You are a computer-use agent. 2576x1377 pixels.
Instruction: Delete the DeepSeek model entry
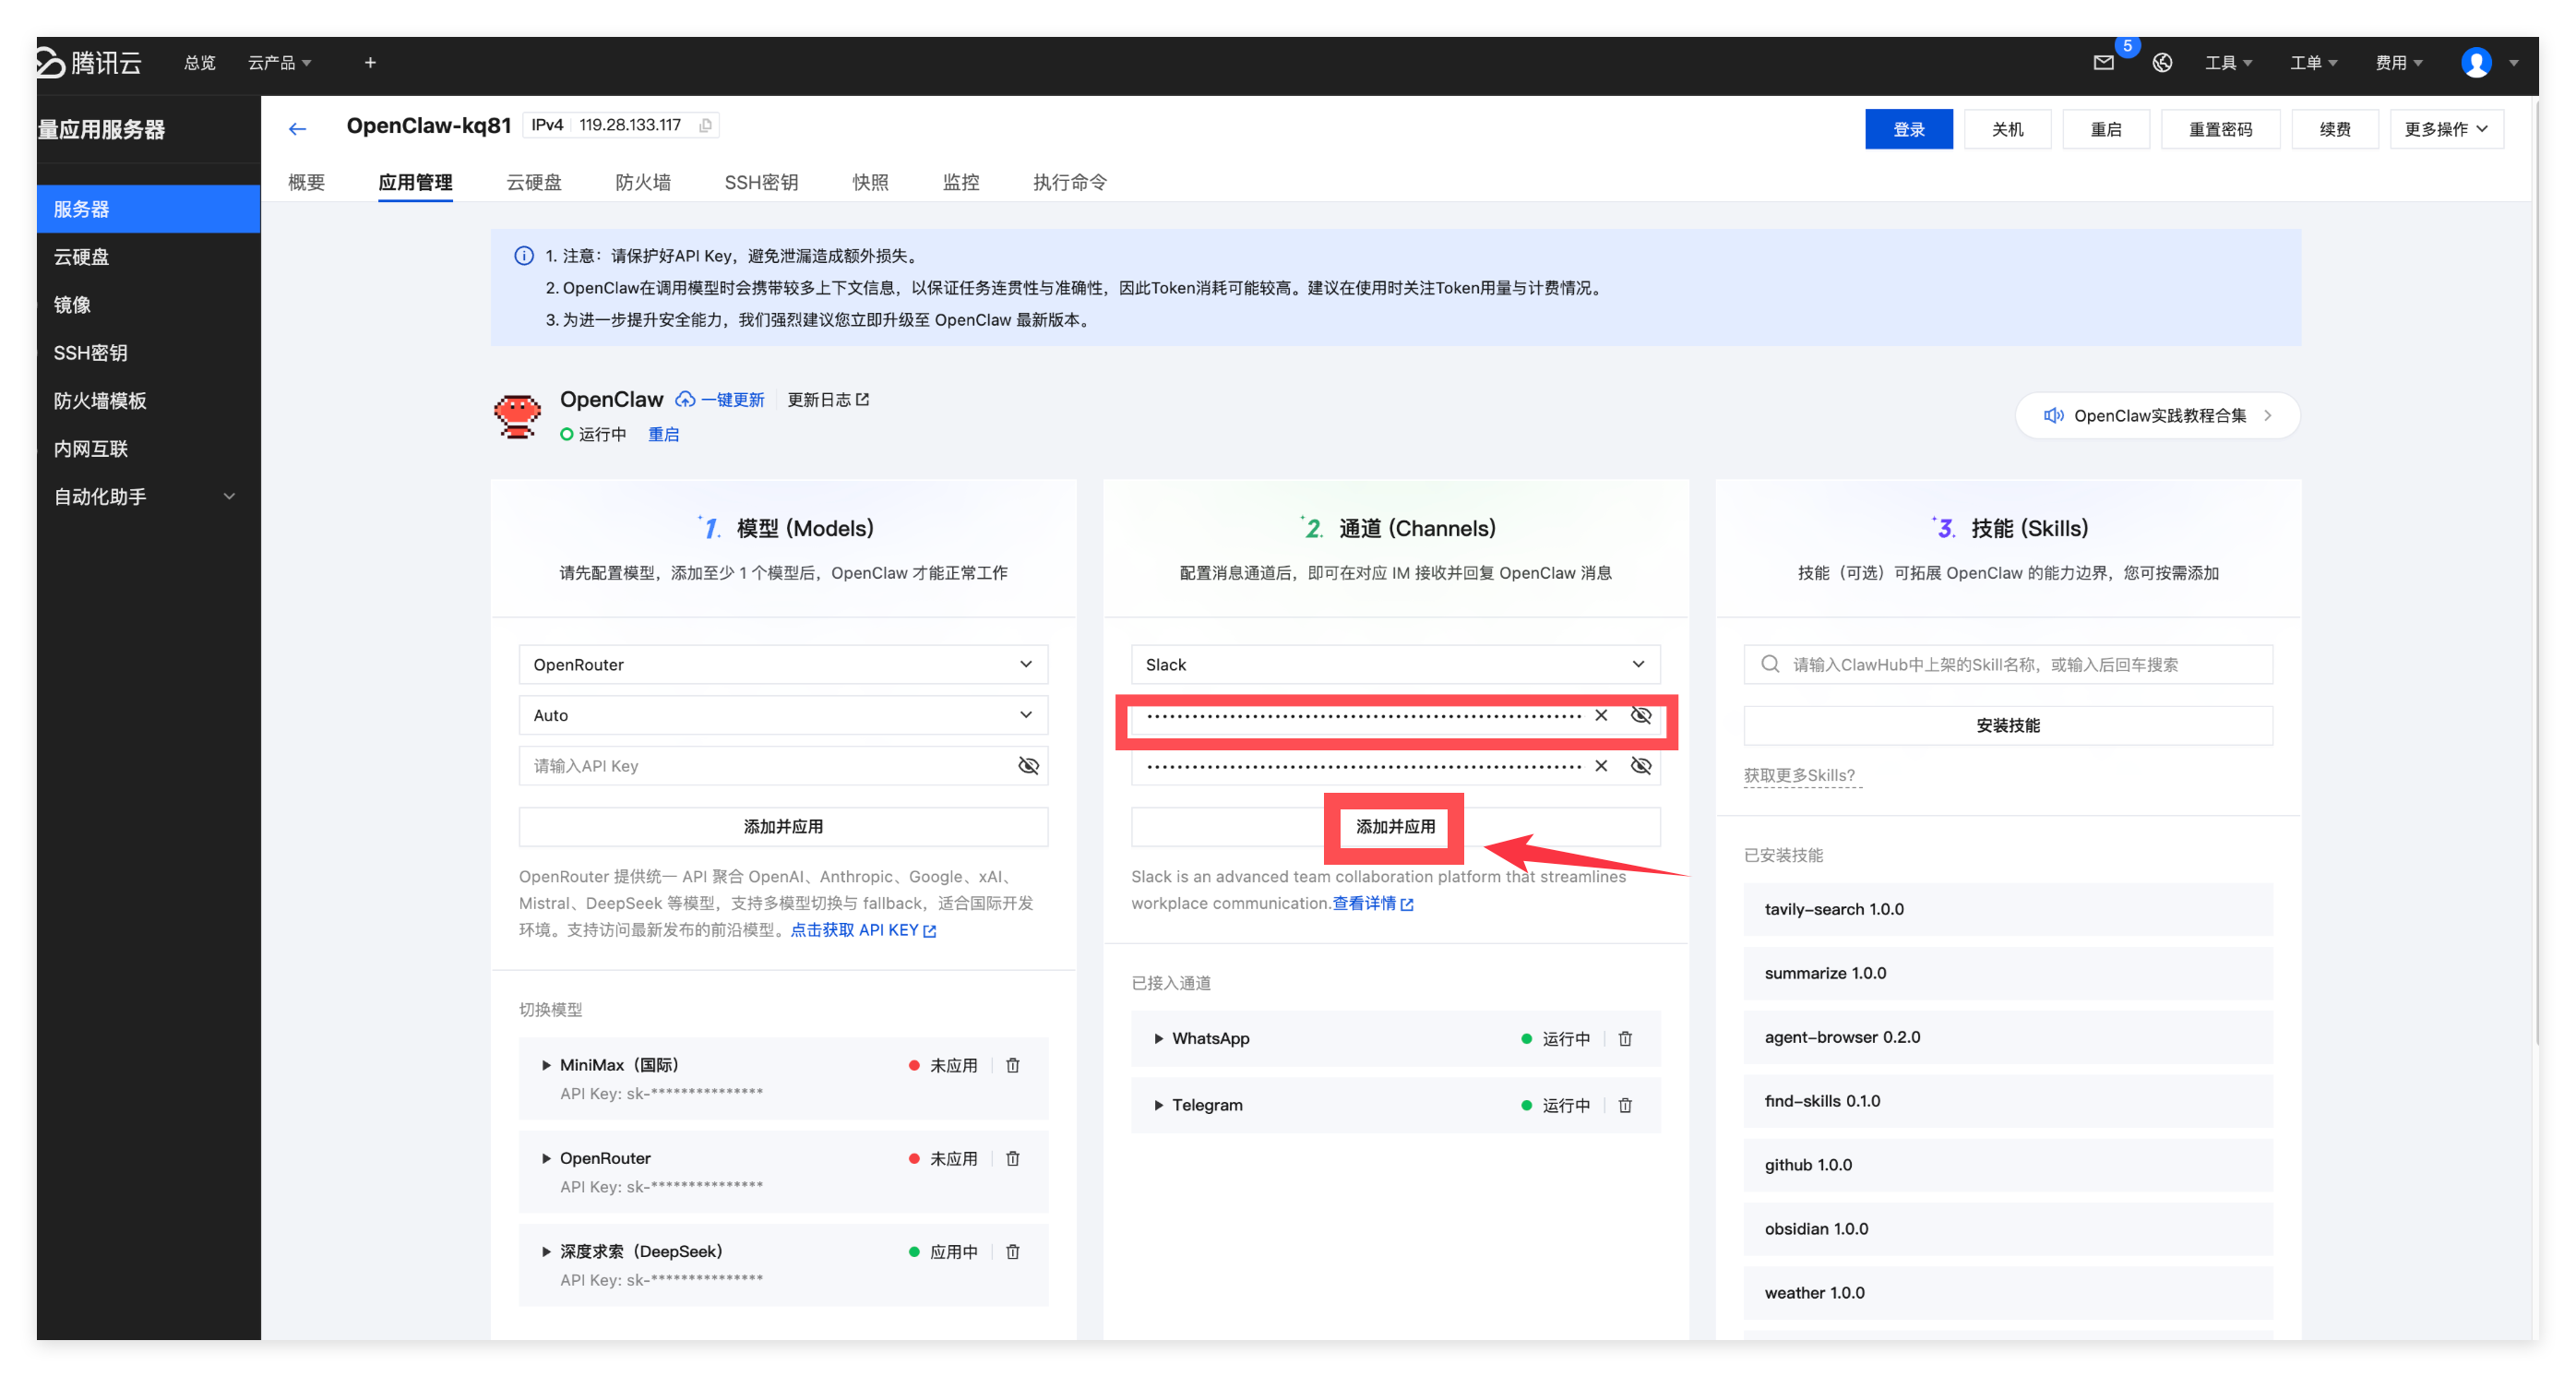pos(1012,1252)
